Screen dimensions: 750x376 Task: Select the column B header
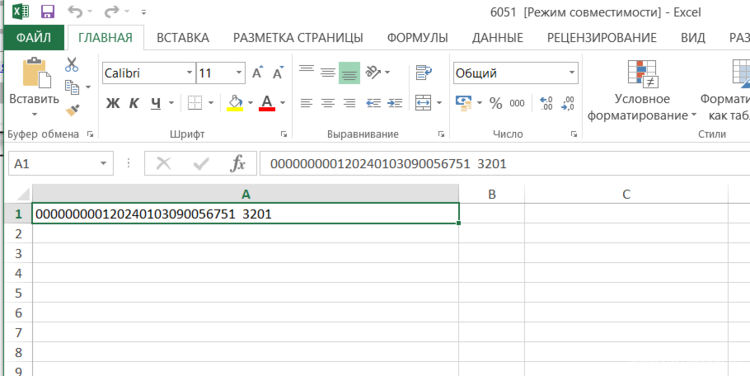point(491,194)
